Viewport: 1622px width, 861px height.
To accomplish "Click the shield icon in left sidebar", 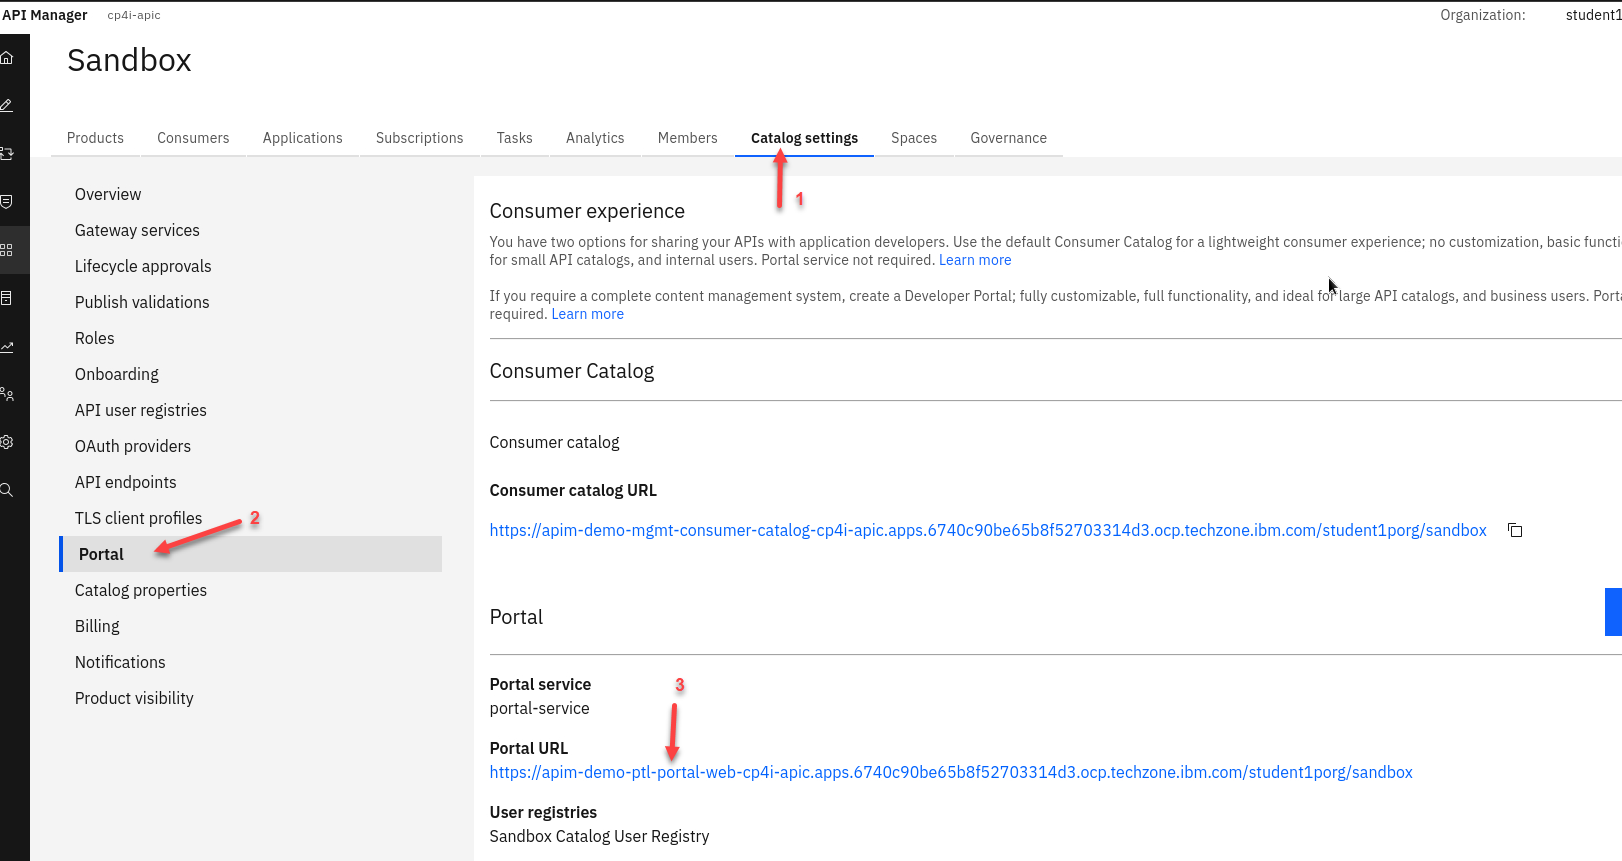I will click(x=7, y=202).
